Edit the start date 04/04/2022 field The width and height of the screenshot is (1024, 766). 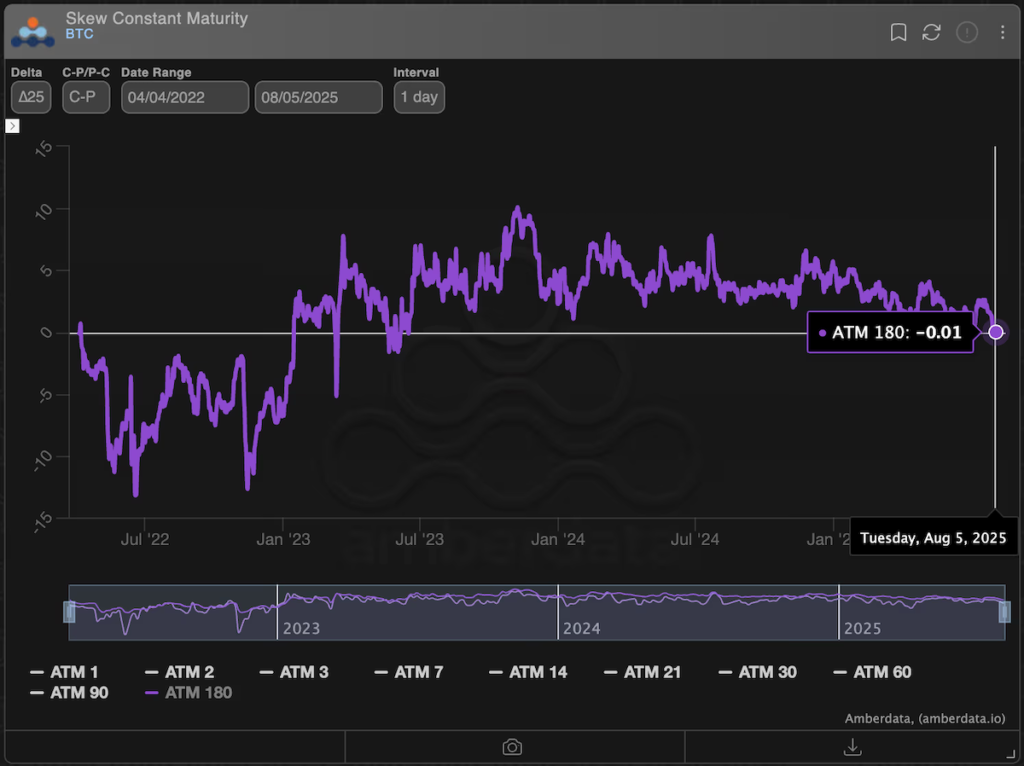point(185,97)
